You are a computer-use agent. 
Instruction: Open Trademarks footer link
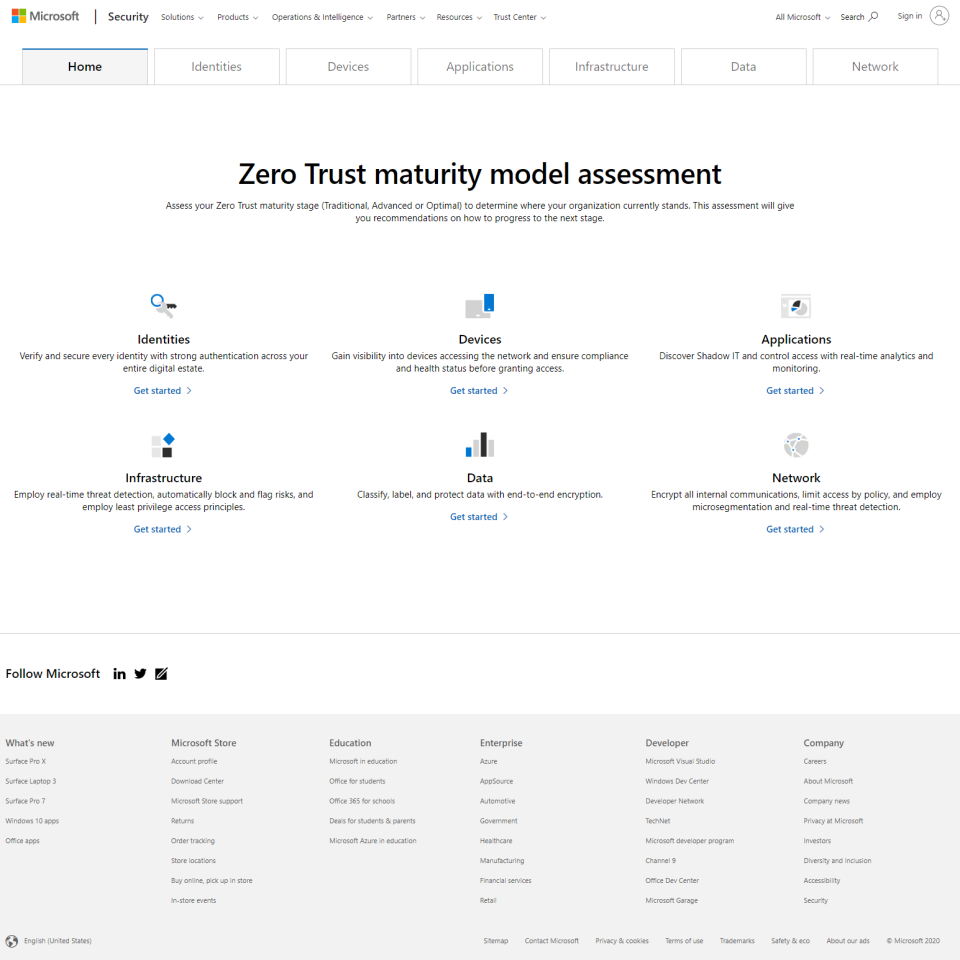click(737, 941)
